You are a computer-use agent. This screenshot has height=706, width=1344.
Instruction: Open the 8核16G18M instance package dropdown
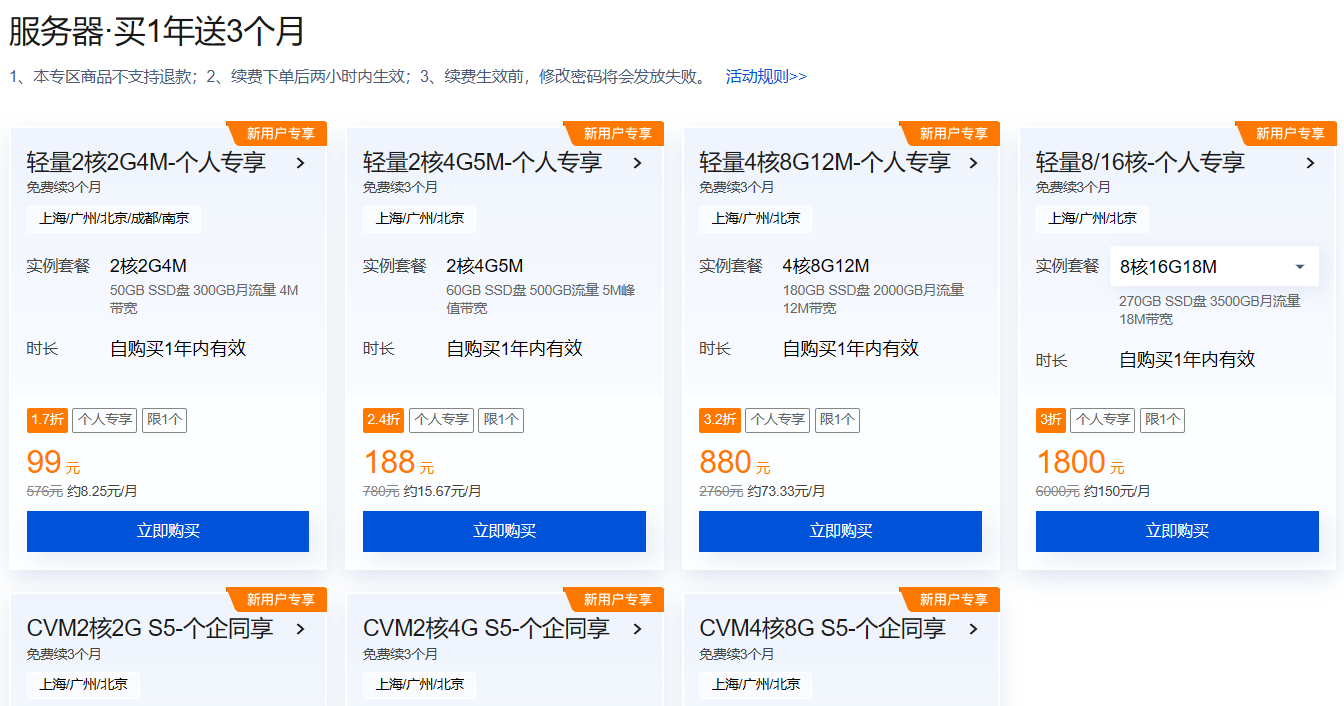coord(1214,266)
